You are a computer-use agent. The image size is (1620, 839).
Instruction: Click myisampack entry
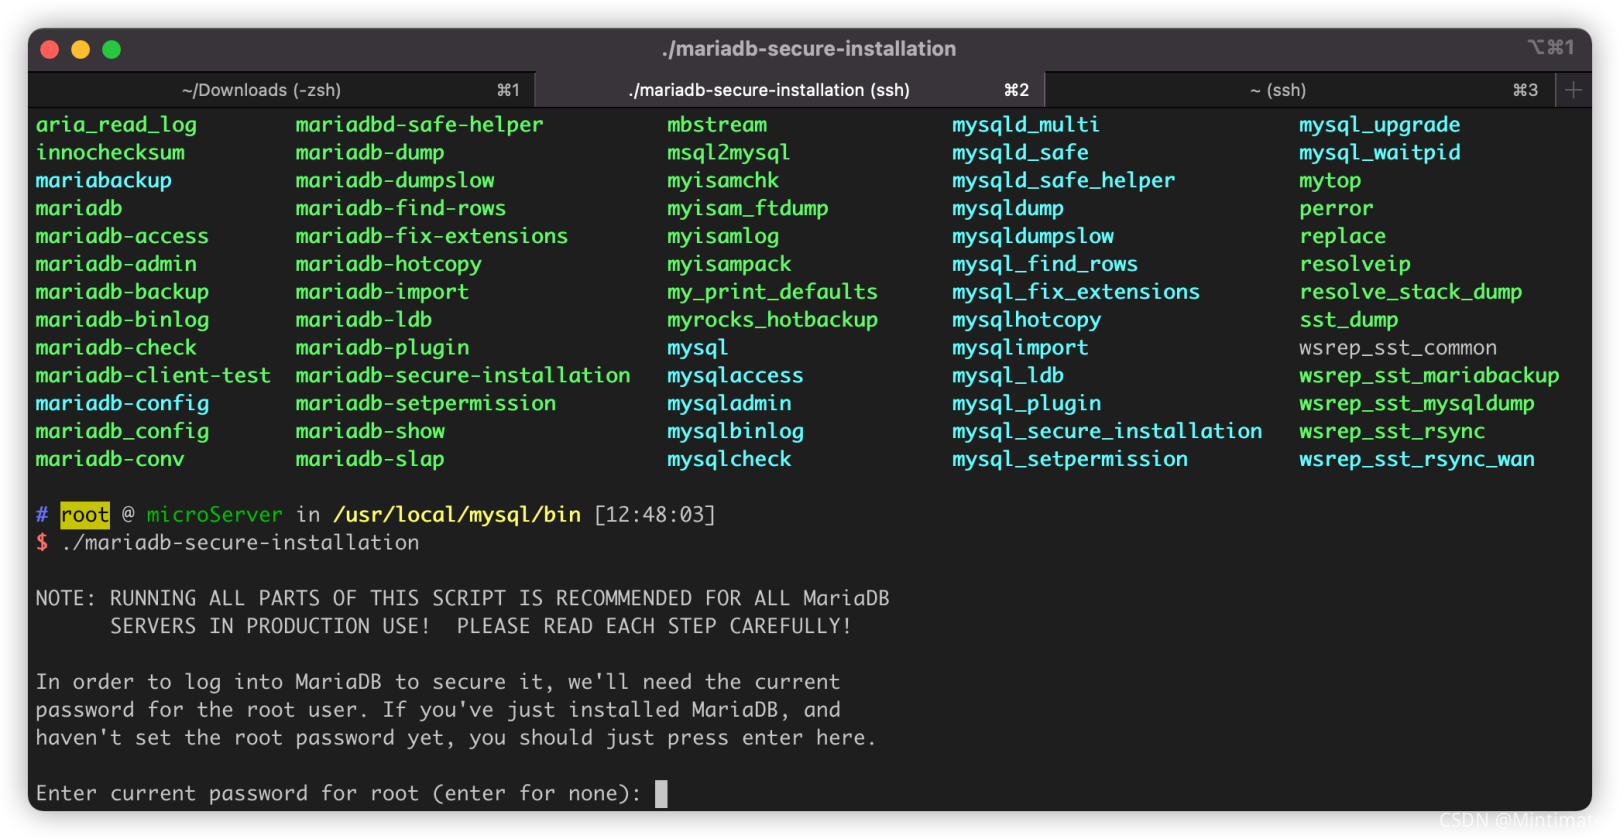pyautogui.click(x=729, y=265)
